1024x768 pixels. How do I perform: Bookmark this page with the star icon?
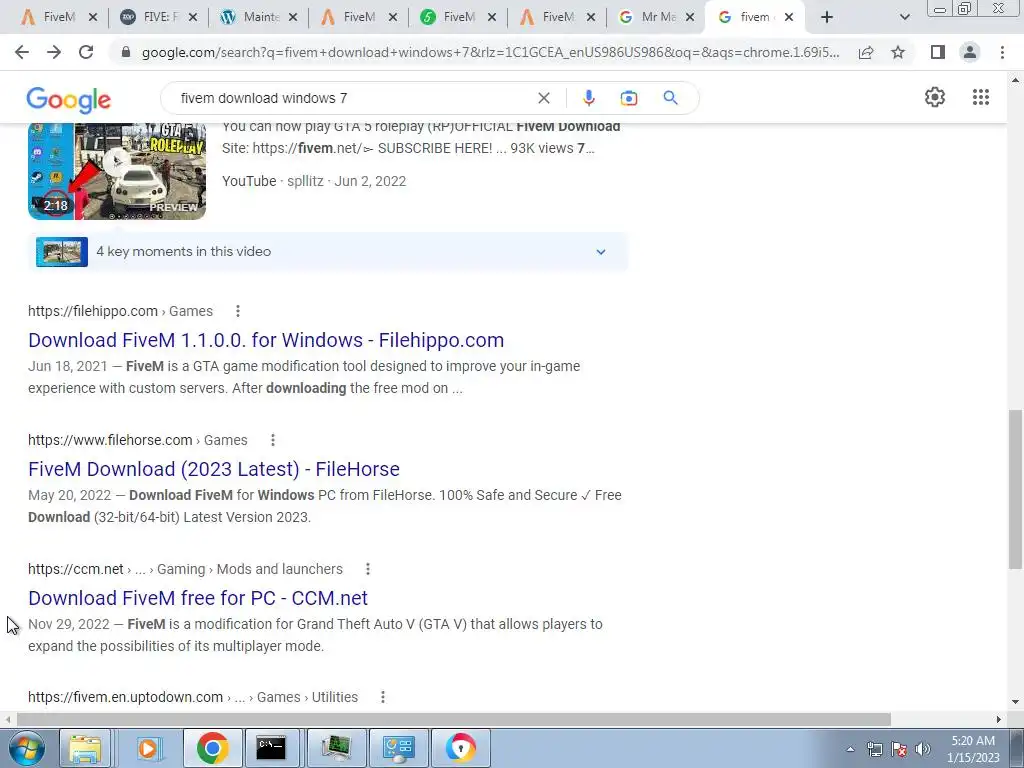coord(898,52)
